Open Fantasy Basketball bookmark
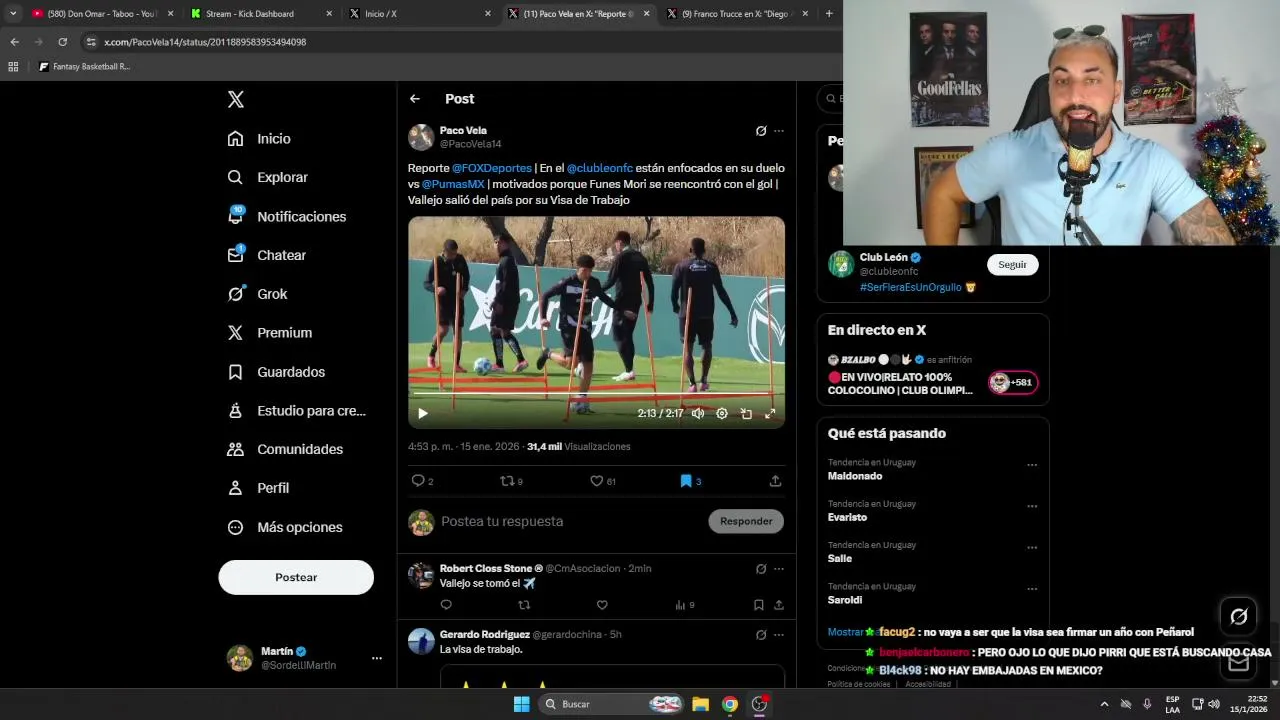 pyautogui.click(x=85, y=67)
